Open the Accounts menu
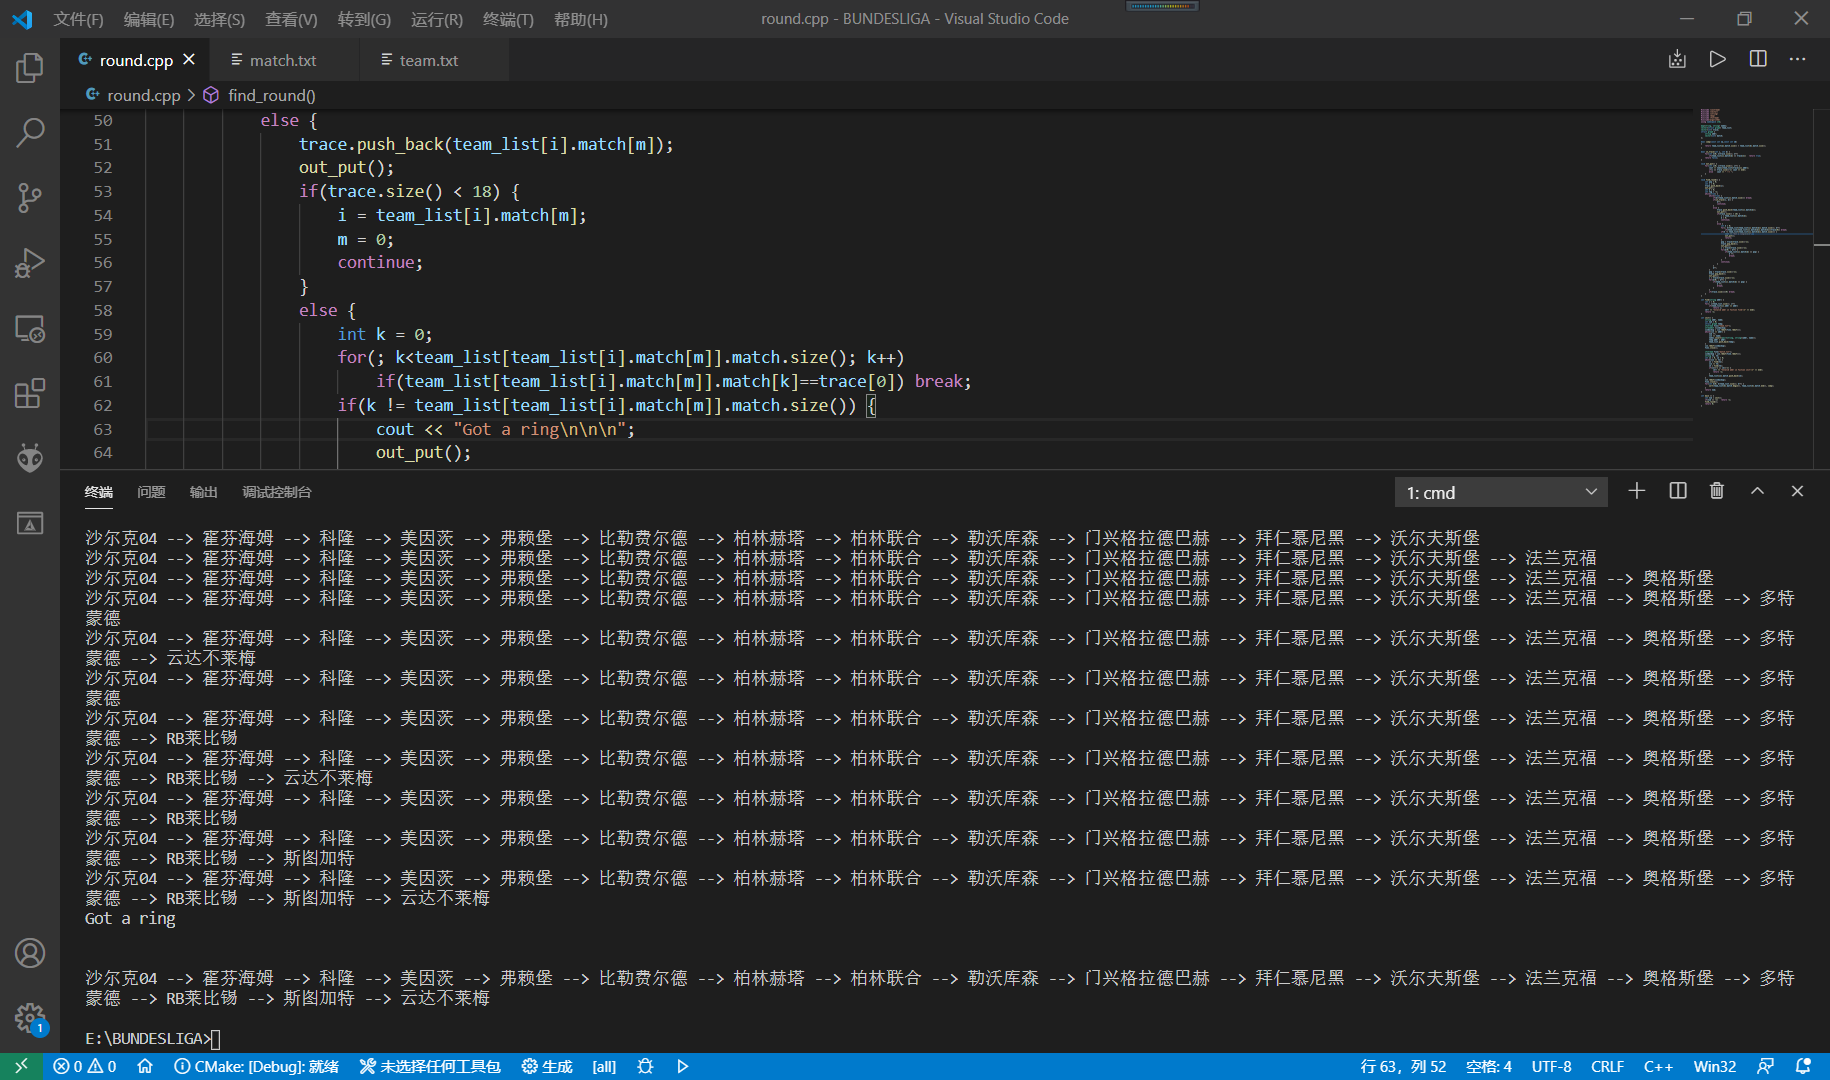The height and width of the screenshot is (1080, 1830). (x=30, y=953)
